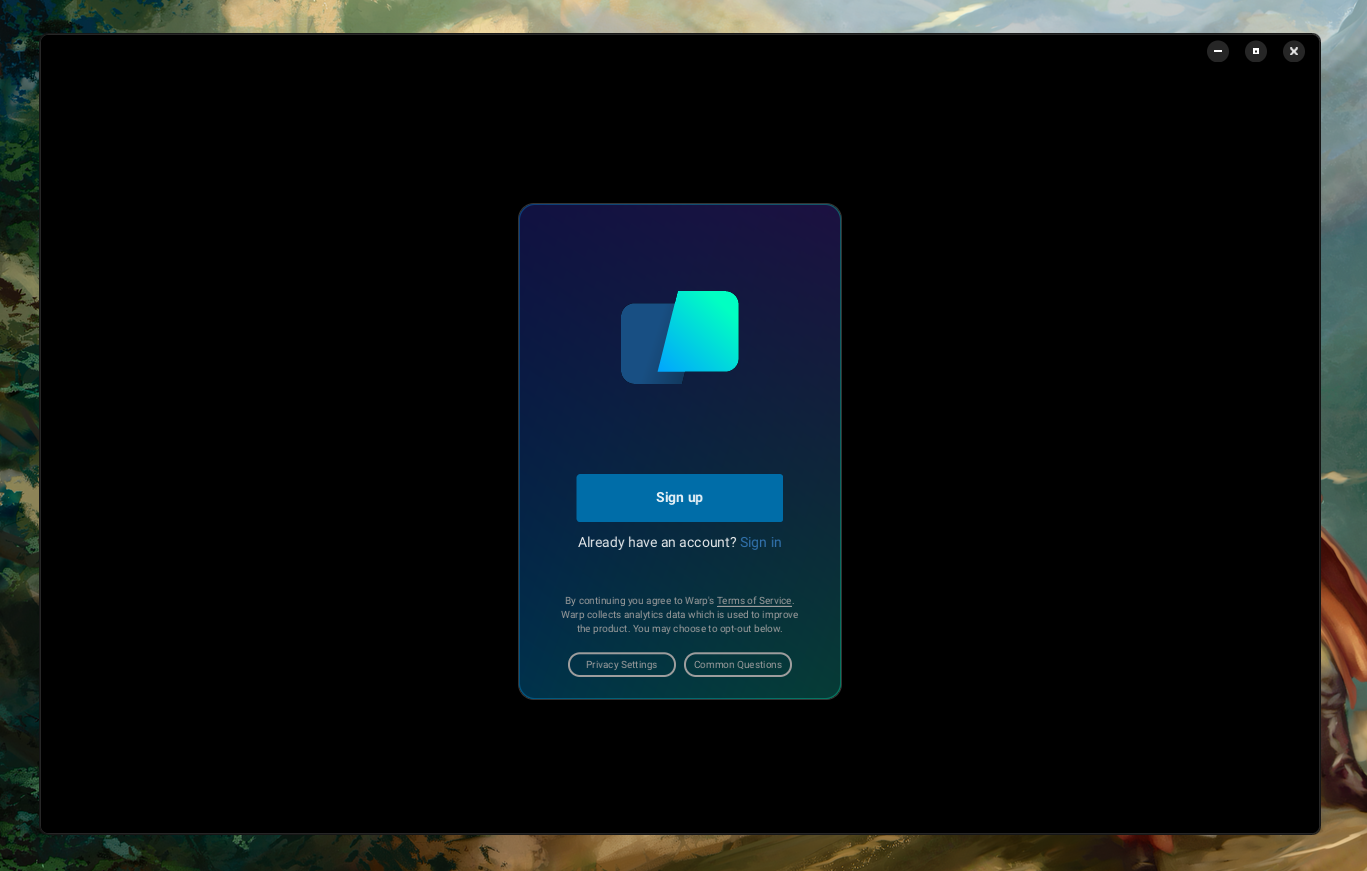Maximize the Warp window

(1256, 51)
